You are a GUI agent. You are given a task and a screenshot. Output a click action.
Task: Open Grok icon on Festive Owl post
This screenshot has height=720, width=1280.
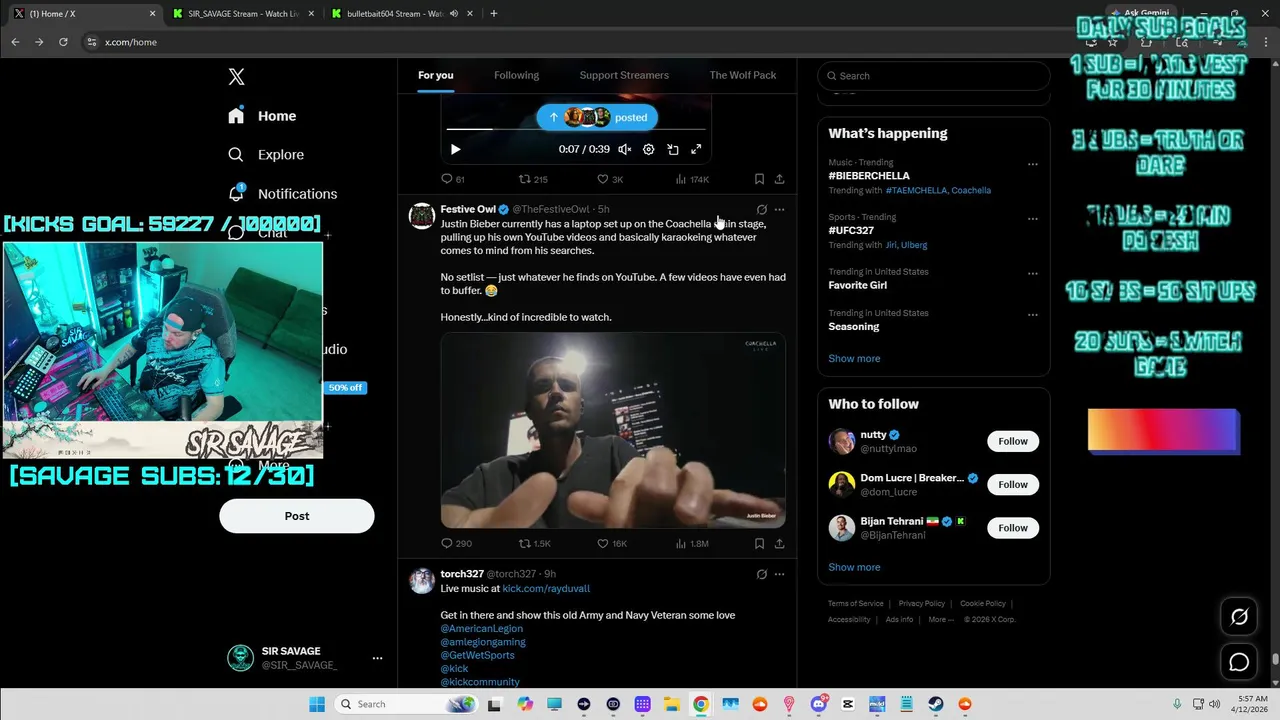pyautogui.click(x=762, y=210)
